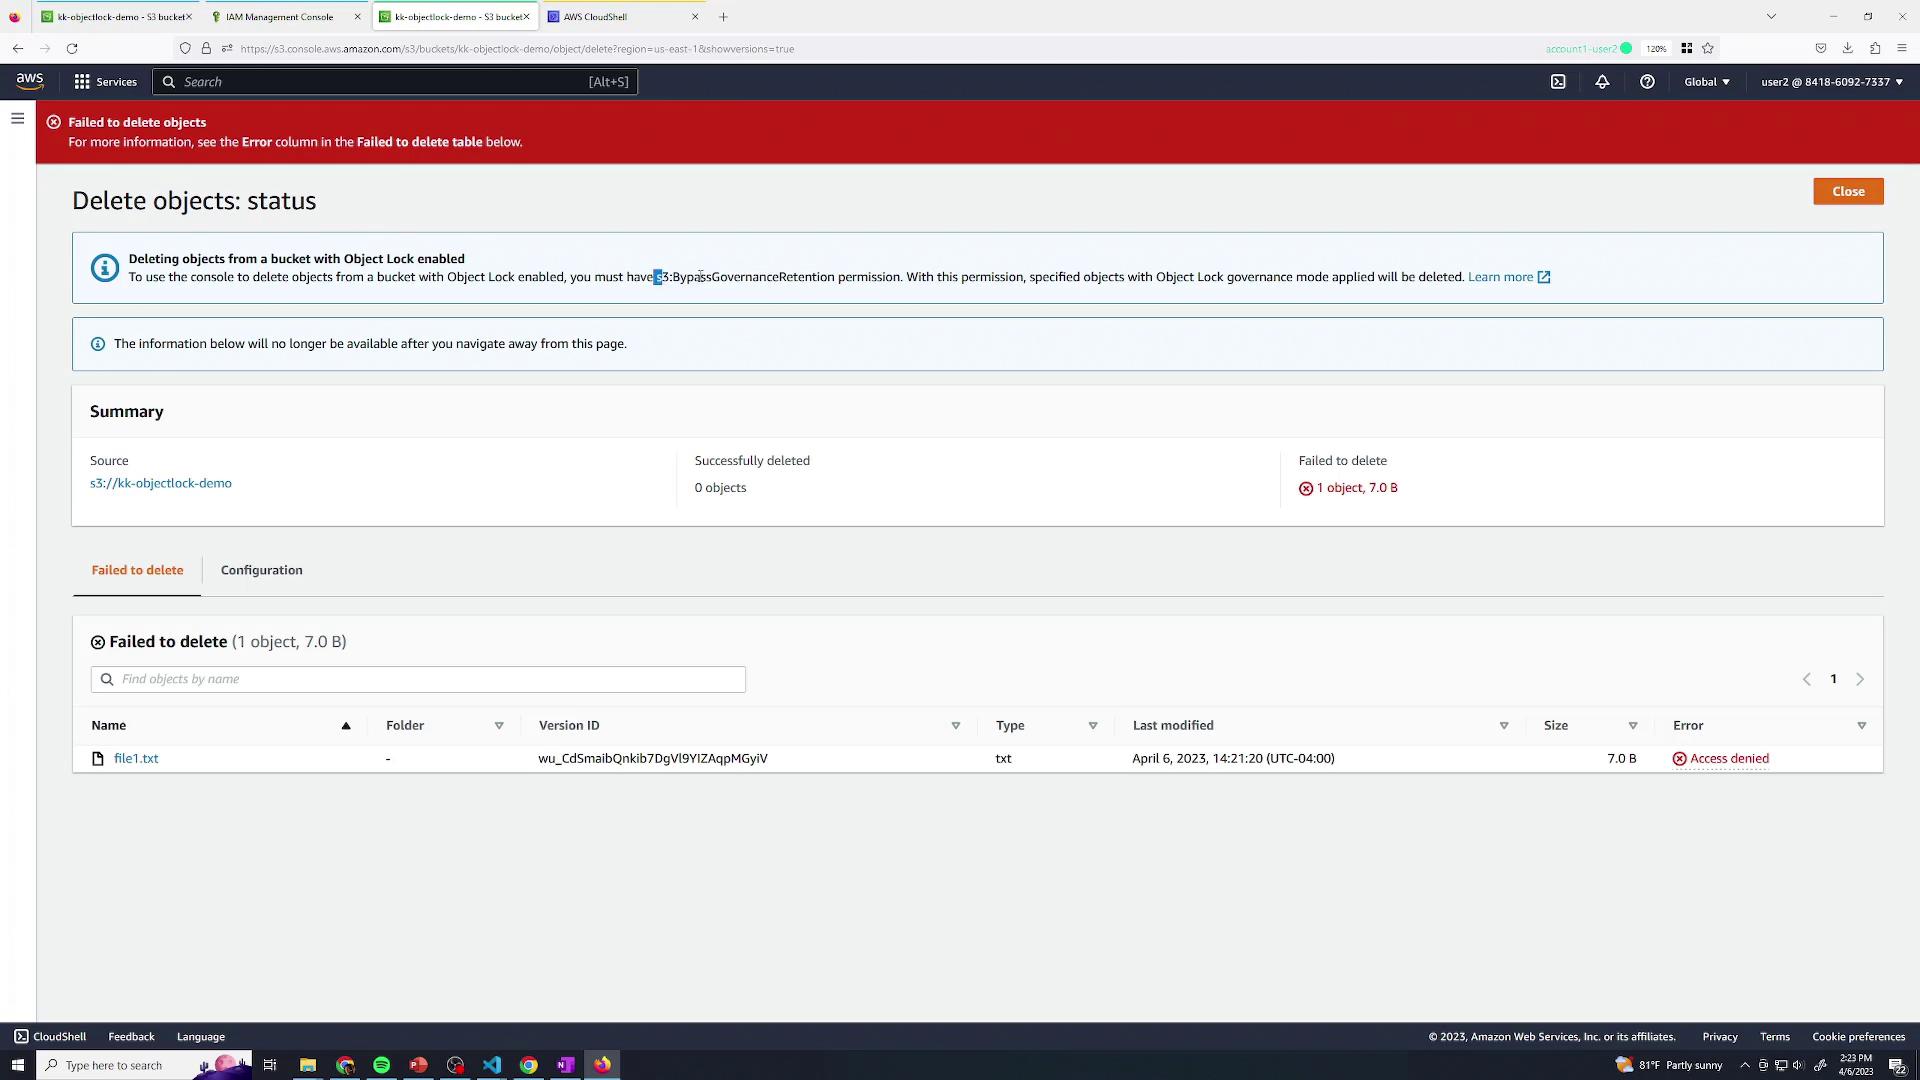Reload the page with browser refresh icon
Image resolution: width=1920 pixels, height=1080 pixels.
[72, 48]
